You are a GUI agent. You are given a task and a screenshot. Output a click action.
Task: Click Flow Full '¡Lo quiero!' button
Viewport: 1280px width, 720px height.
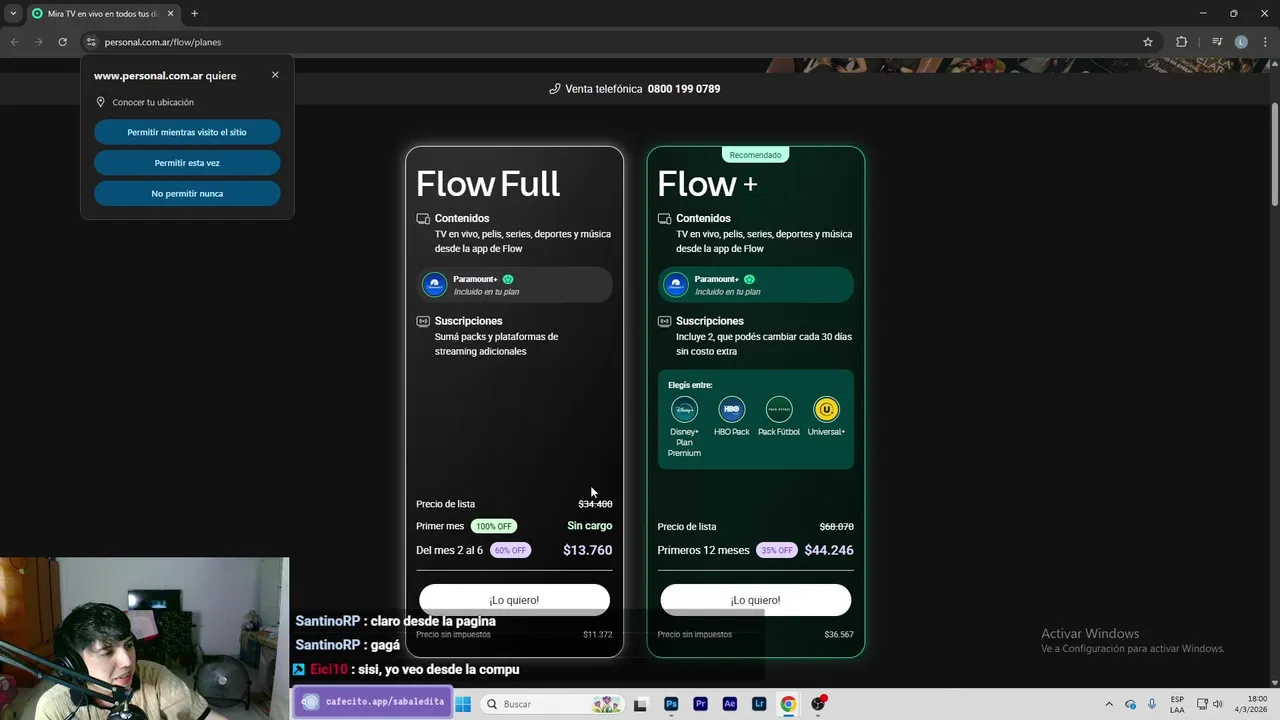[514, 600]
